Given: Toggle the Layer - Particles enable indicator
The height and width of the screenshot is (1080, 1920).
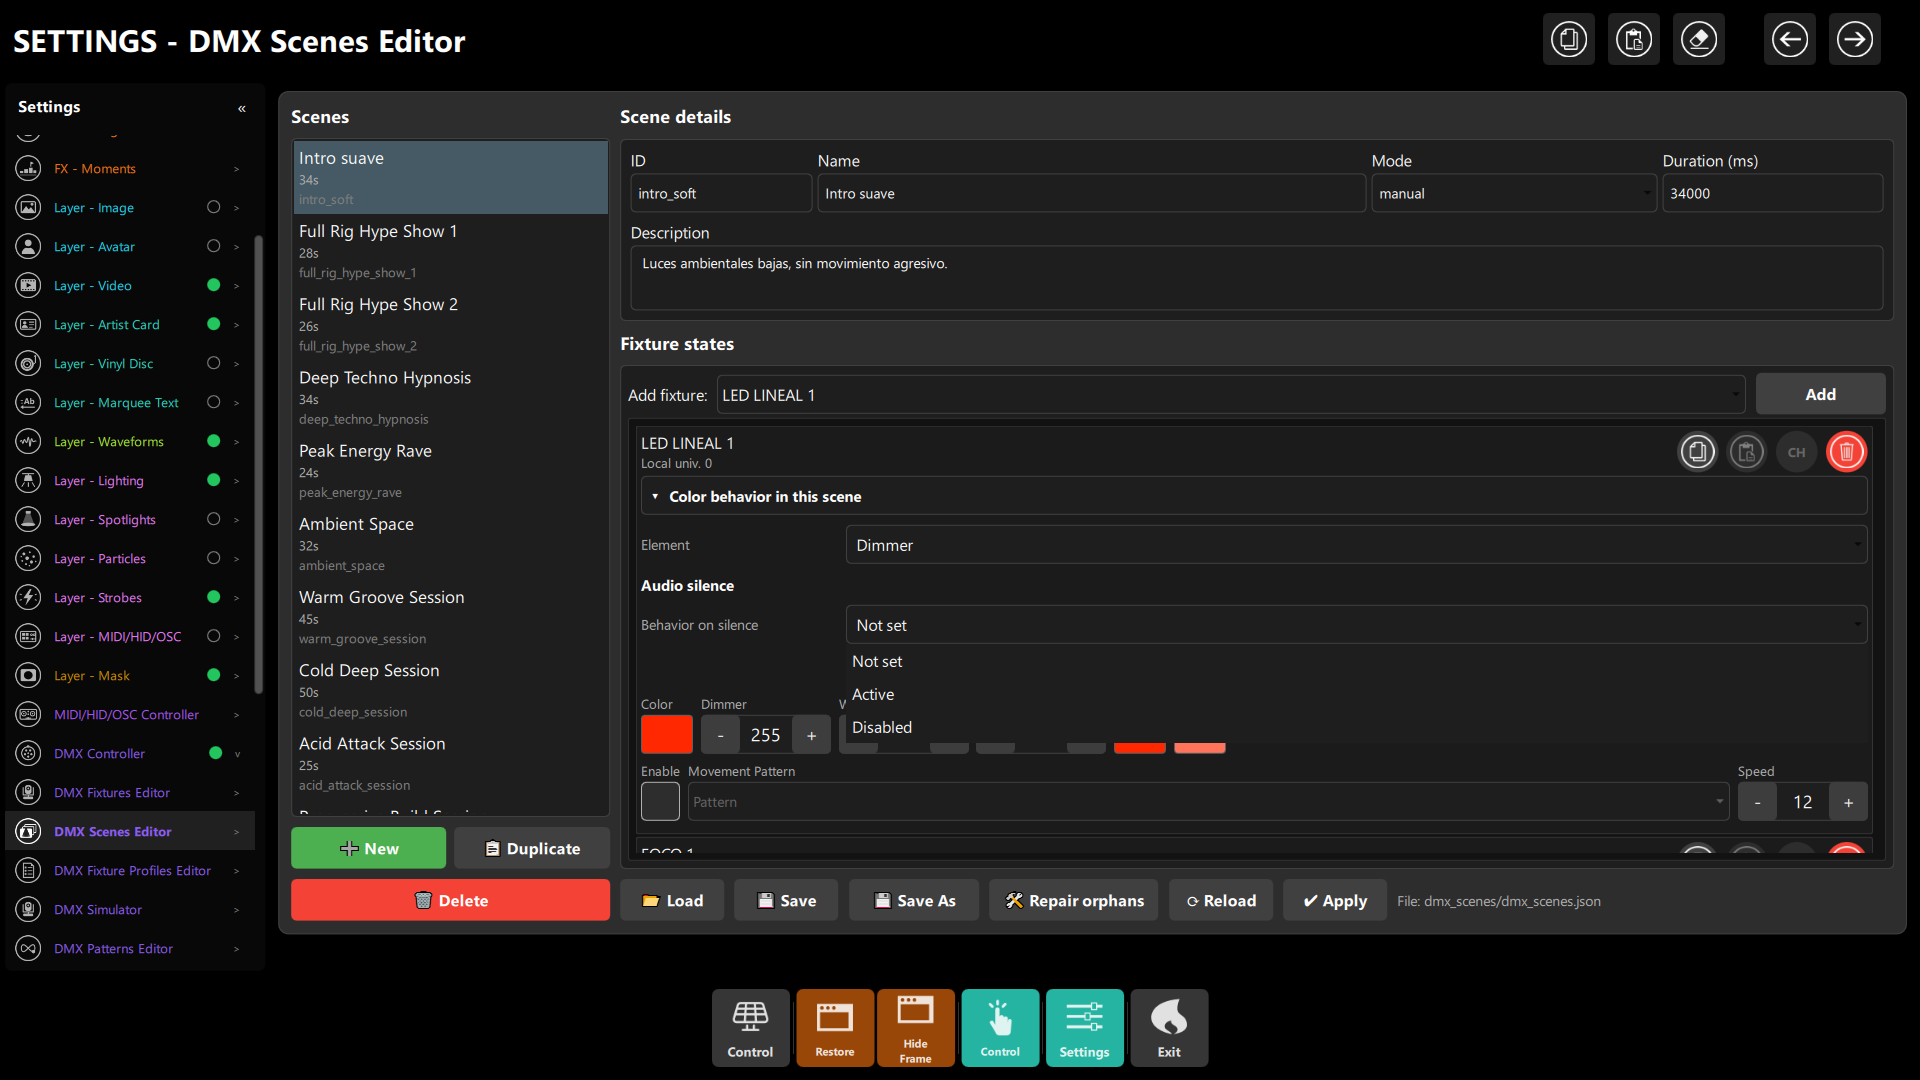Looking at the screenshot, I should coord(213,558).
